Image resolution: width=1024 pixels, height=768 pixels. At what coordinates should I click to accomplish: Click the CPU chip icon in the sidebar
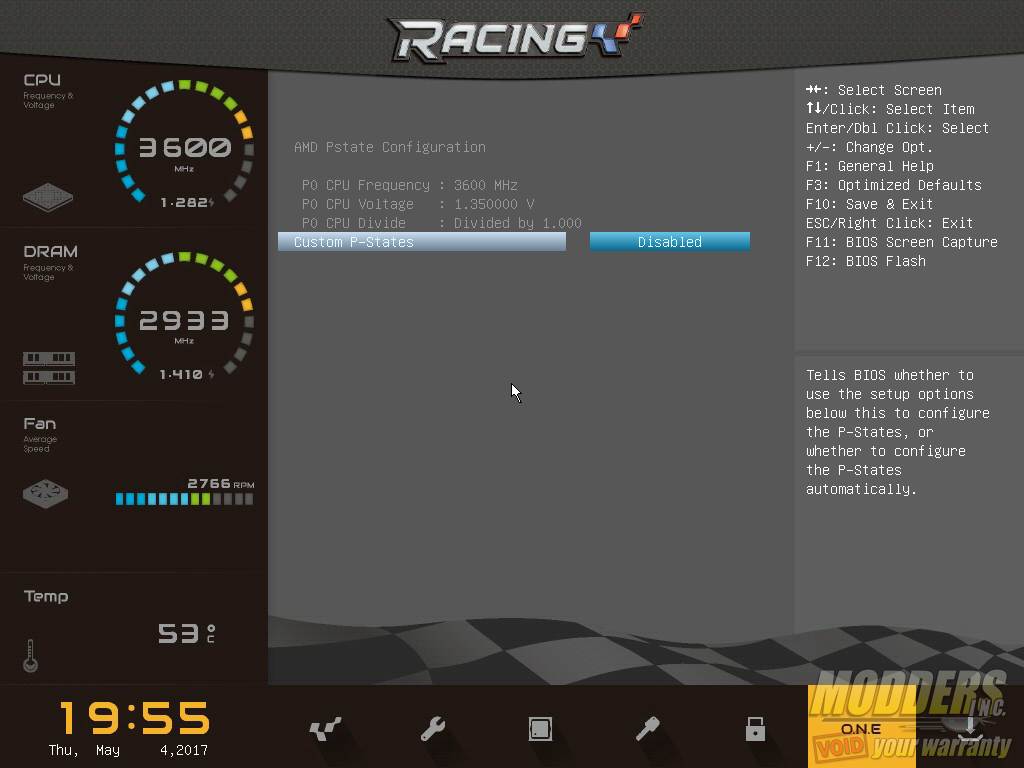click(x=48, y=197)
